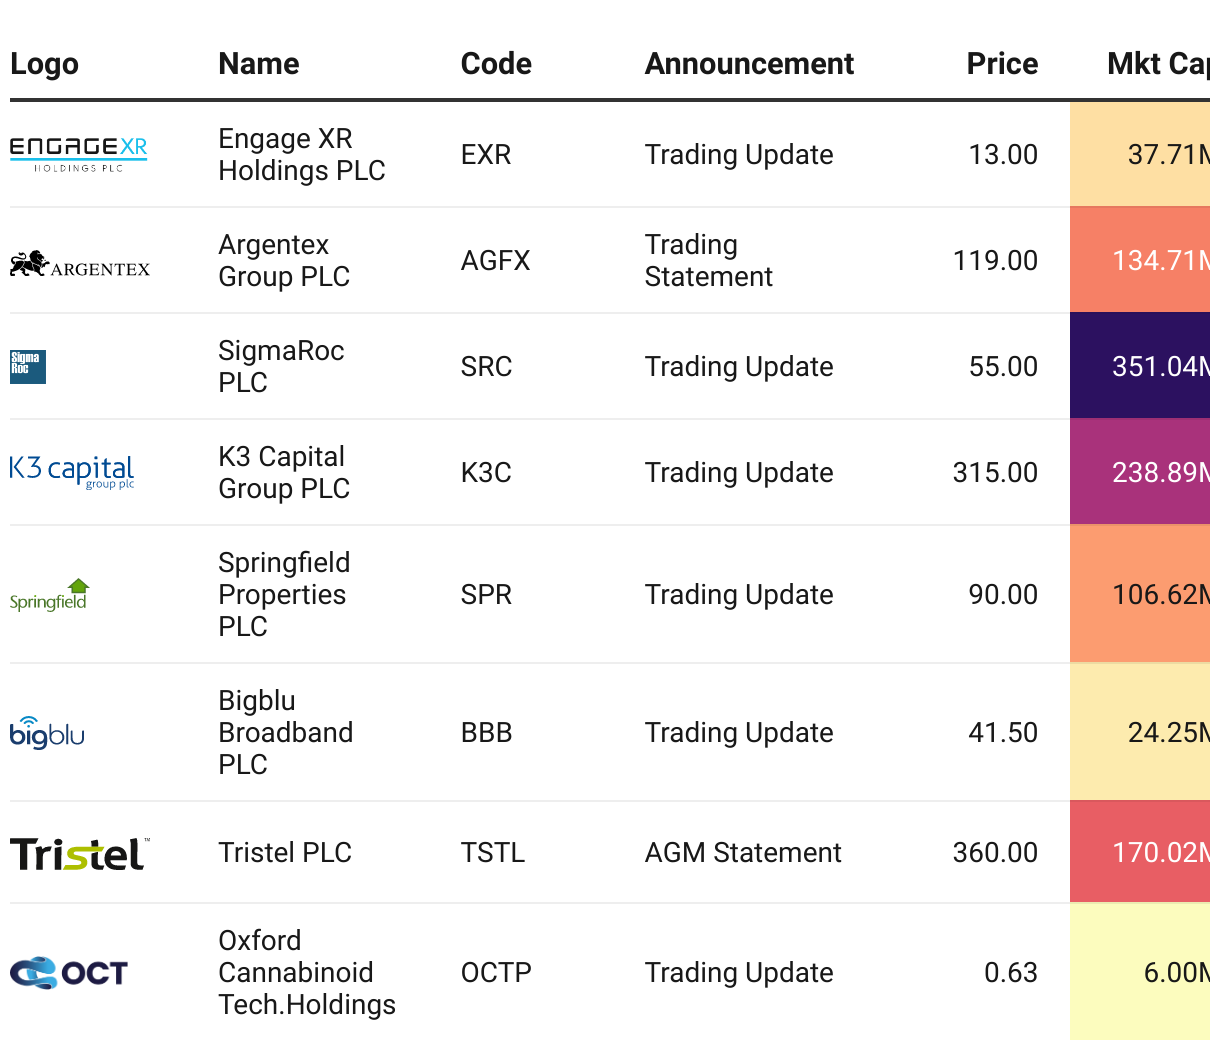Click the Announcement column header
This screenshot has width=1220, height=1050.
[749, 64]
